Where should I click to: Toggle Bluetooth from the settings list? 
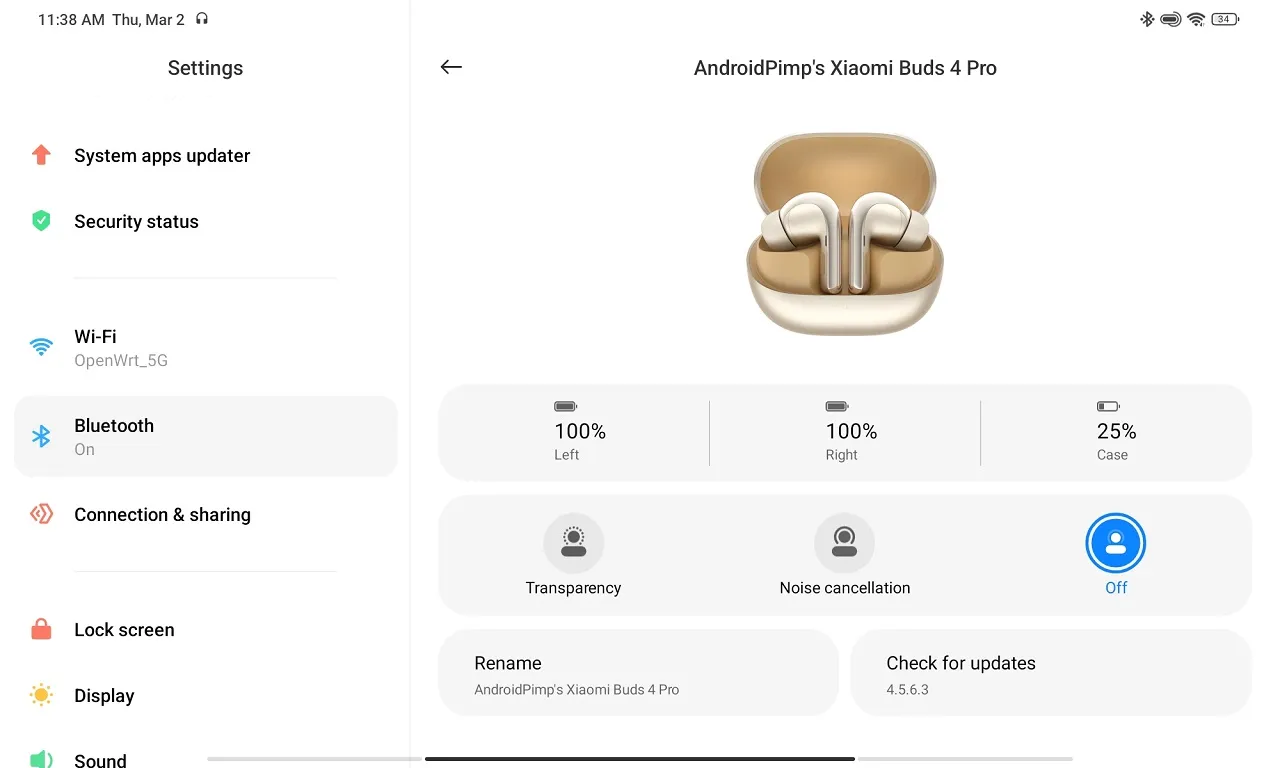tap(205, 436)
